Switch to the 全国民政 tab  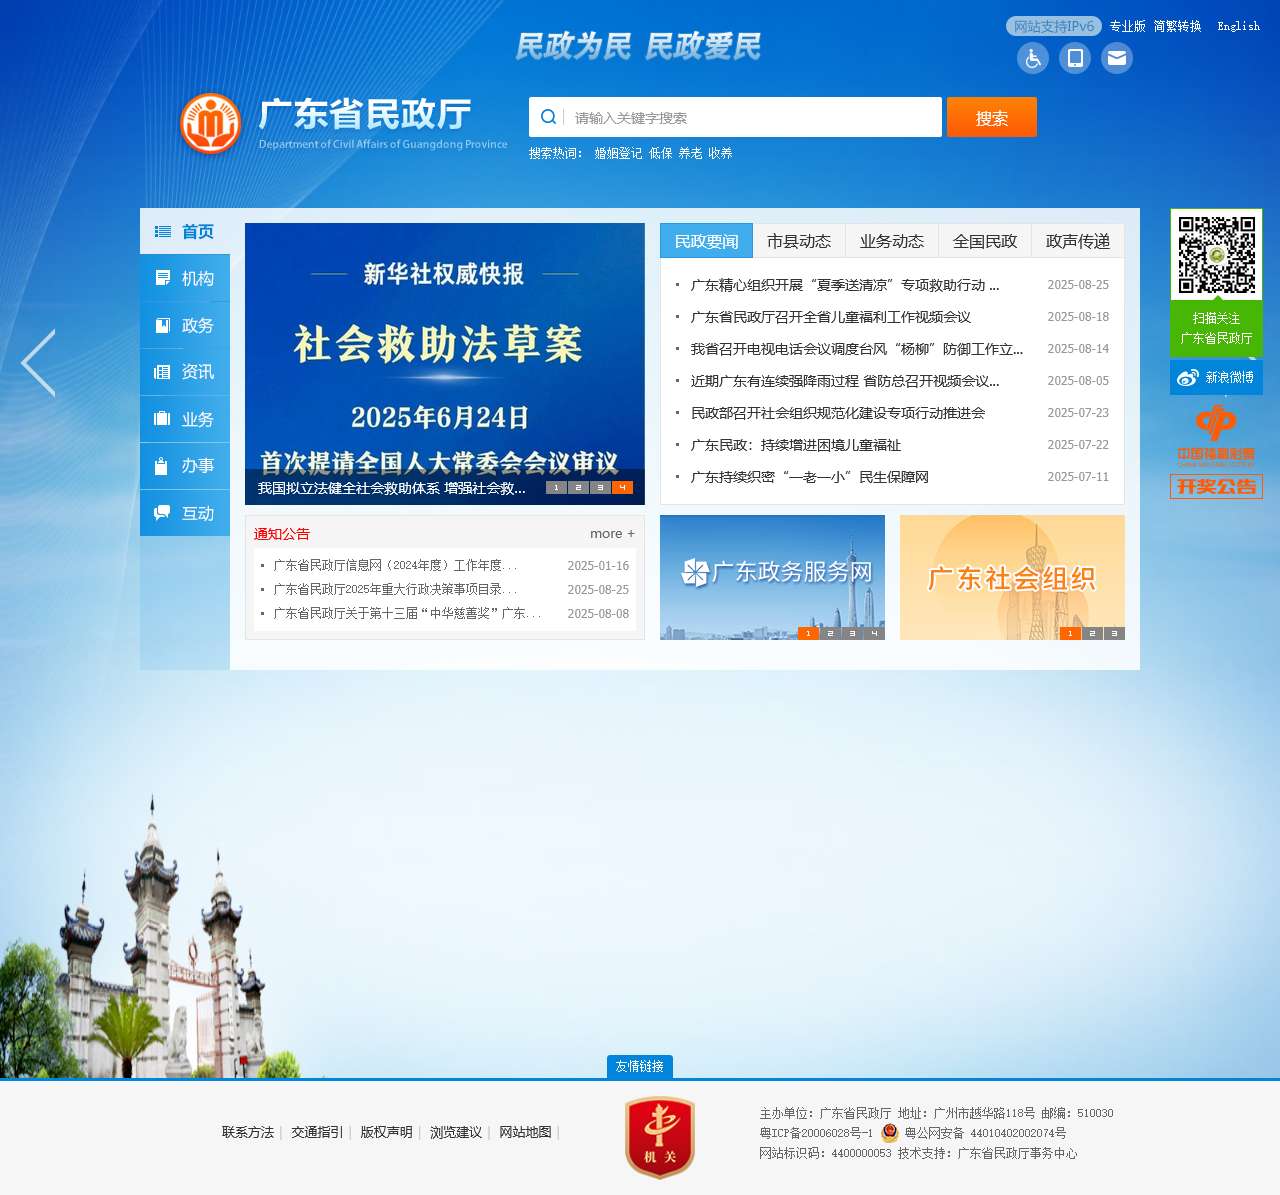tap(984, 240)
